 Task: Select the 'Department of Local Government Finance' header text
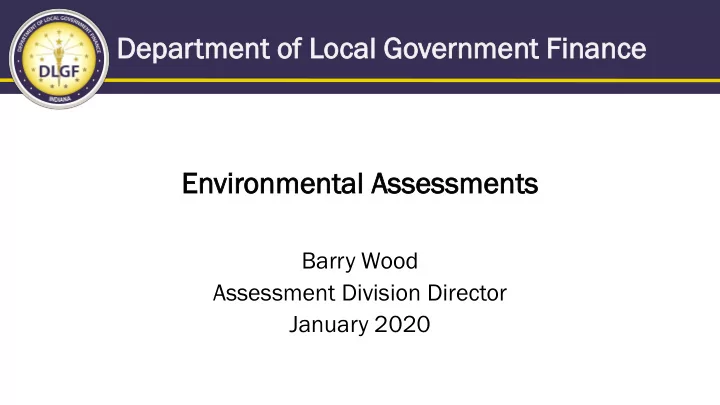382,49
